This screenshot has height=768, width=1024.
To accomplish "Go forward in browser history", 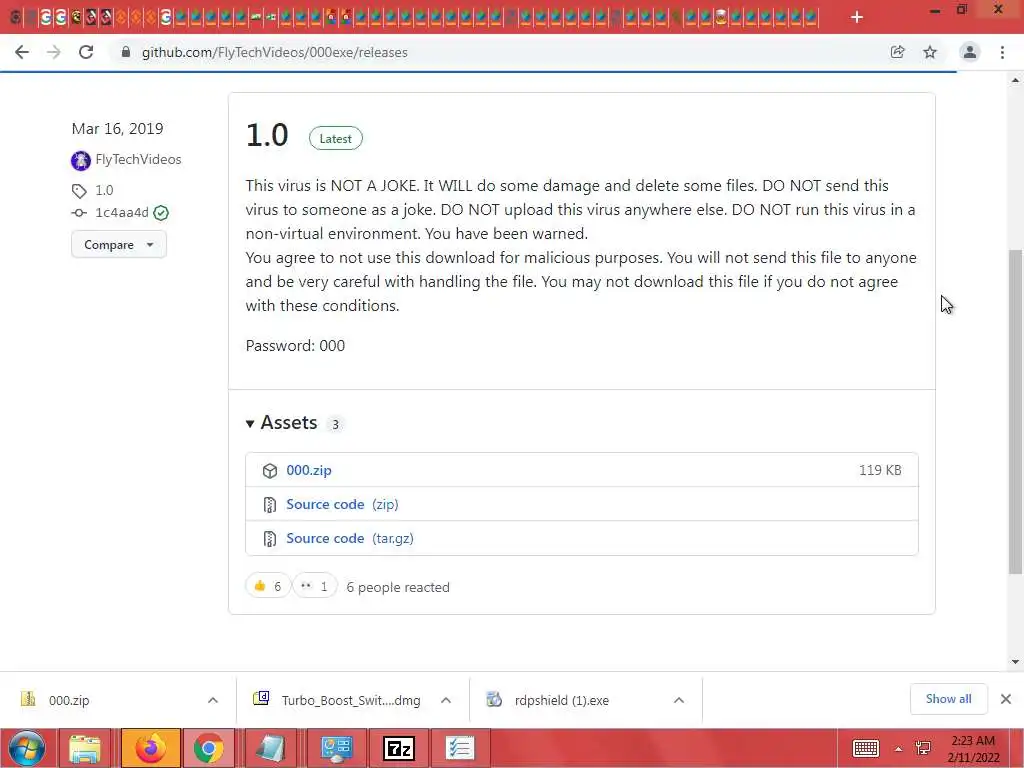I will pyautogui.click(x=54, y=52).
